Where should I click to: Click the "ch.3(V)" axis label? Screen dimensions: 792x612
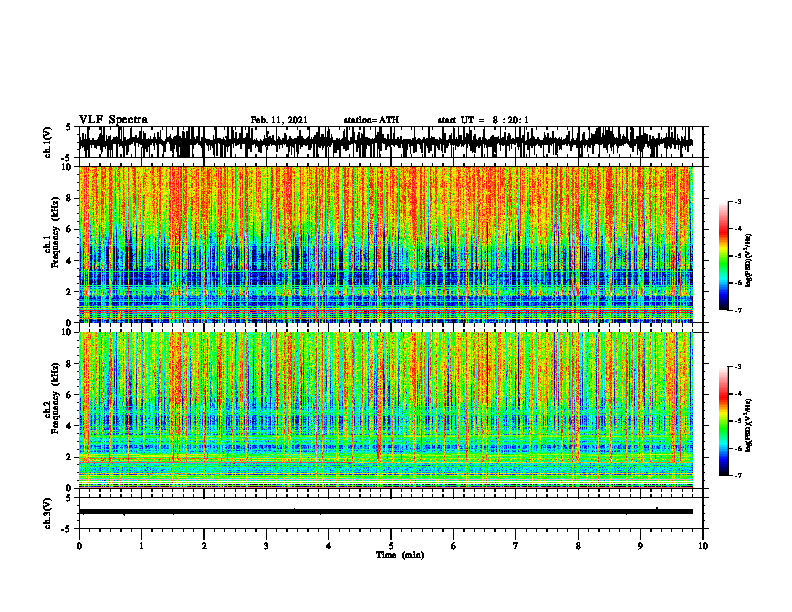click(x=48, y=514)
